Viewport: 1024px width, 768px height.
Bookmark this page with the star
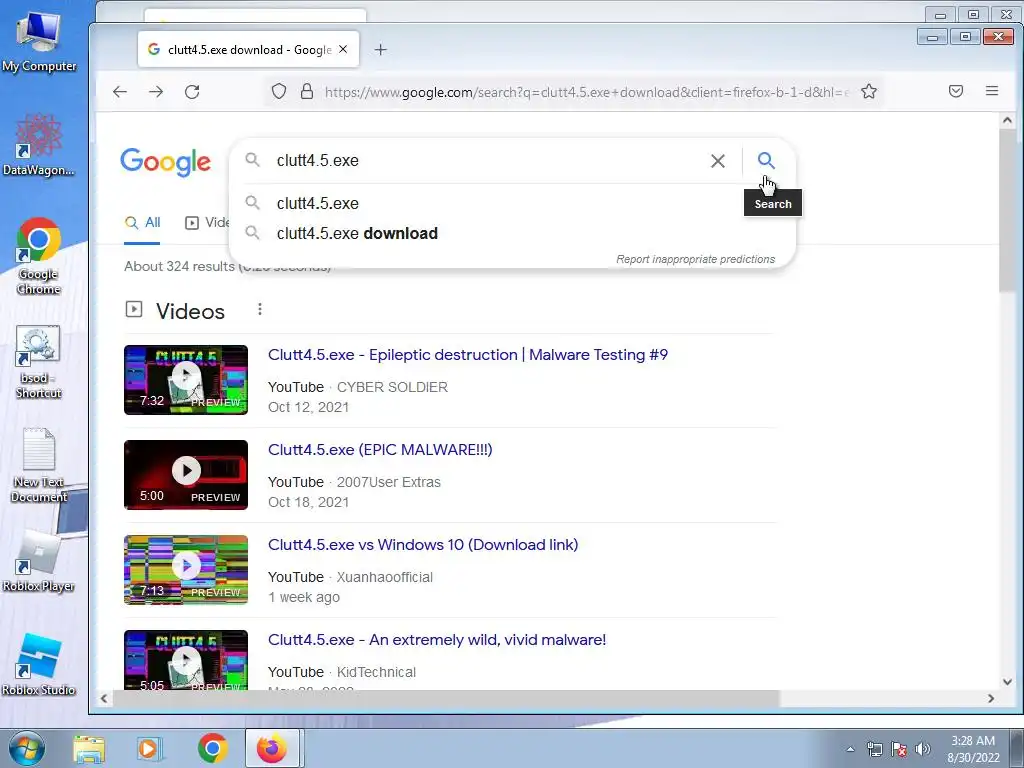tap(869, 91)
